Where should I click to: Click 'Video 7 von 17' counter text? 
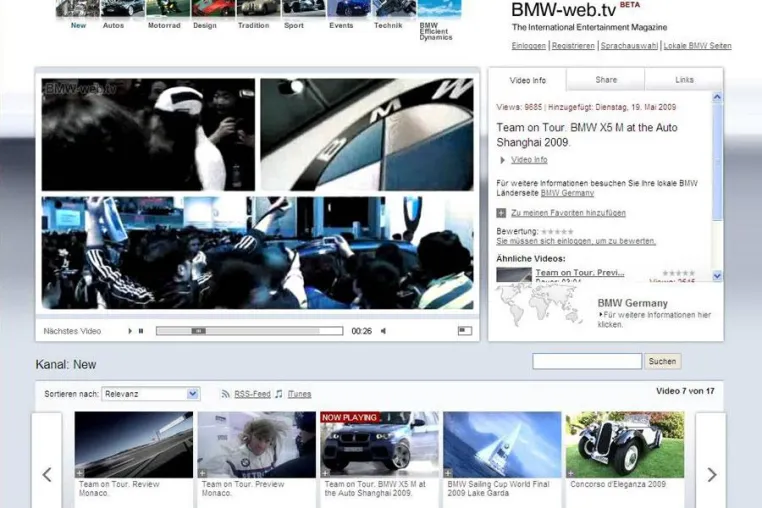[685, 391]
